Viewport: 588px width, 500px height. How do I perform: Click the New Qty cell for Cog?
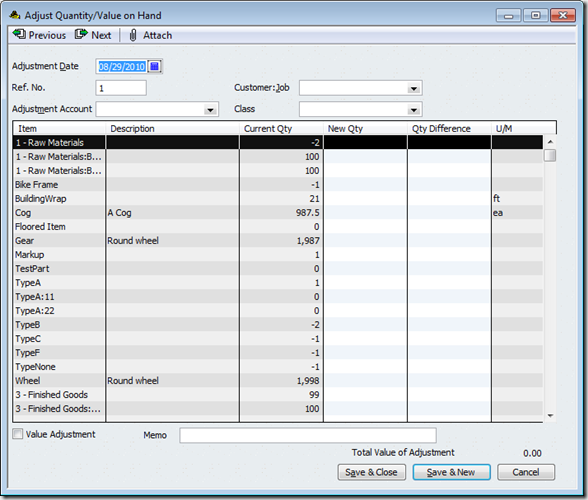[365, 213]
